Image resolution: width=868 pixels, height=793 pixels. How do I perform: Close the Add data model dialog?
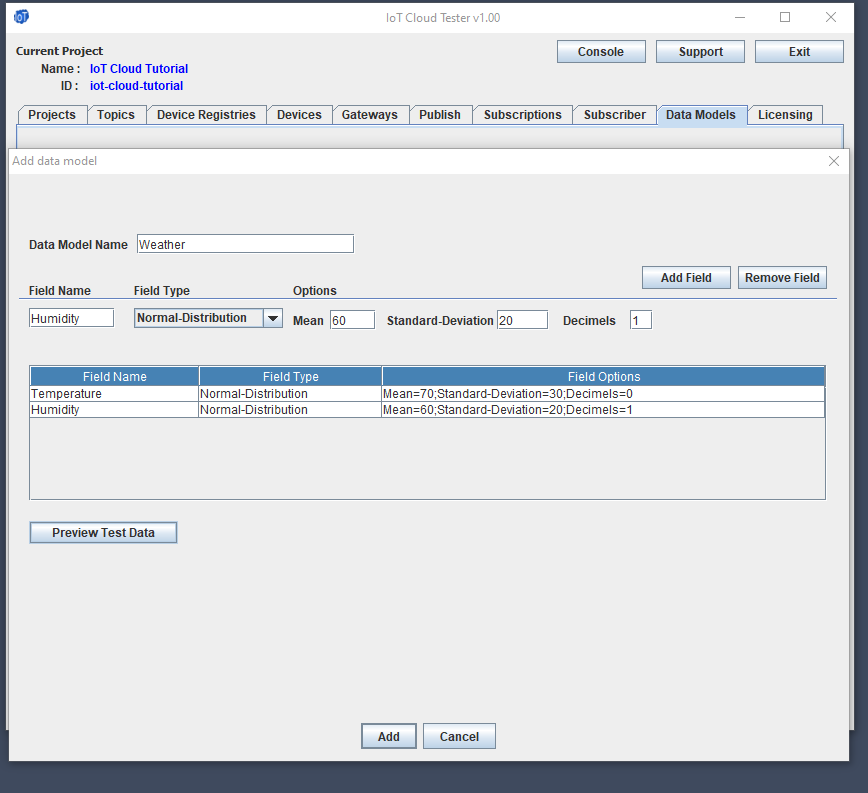[x=834, y=161]
